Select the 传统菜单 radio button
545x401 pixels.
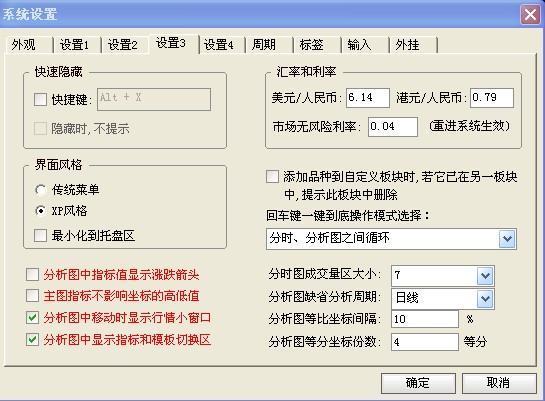(40, 190)
